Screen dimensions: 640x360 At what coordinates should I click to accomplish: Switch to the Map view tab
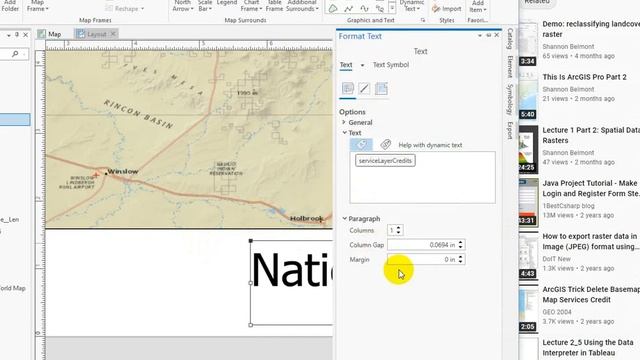pos(50,34)
